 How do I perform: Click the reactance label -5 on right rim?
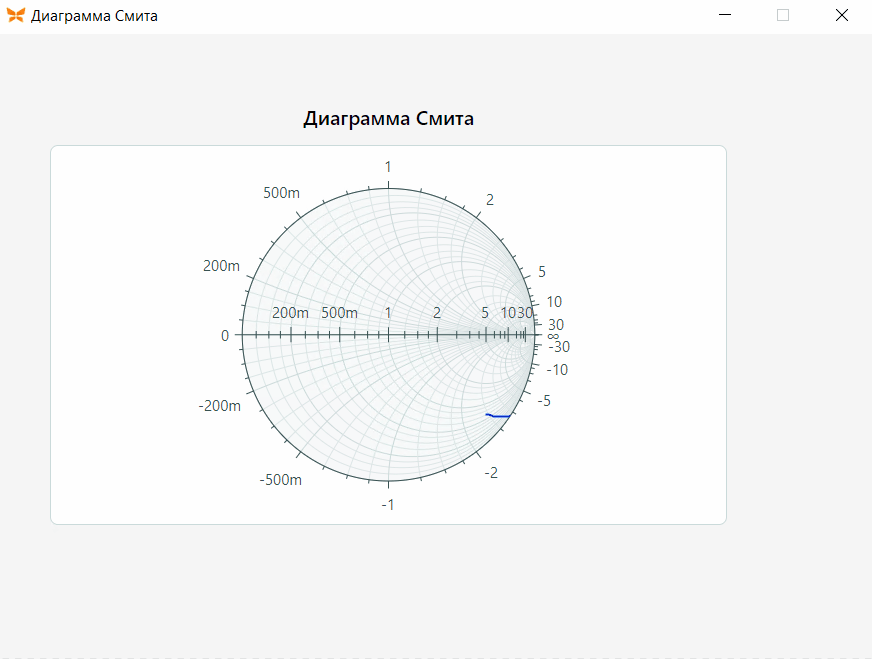(x=544, y=401)
